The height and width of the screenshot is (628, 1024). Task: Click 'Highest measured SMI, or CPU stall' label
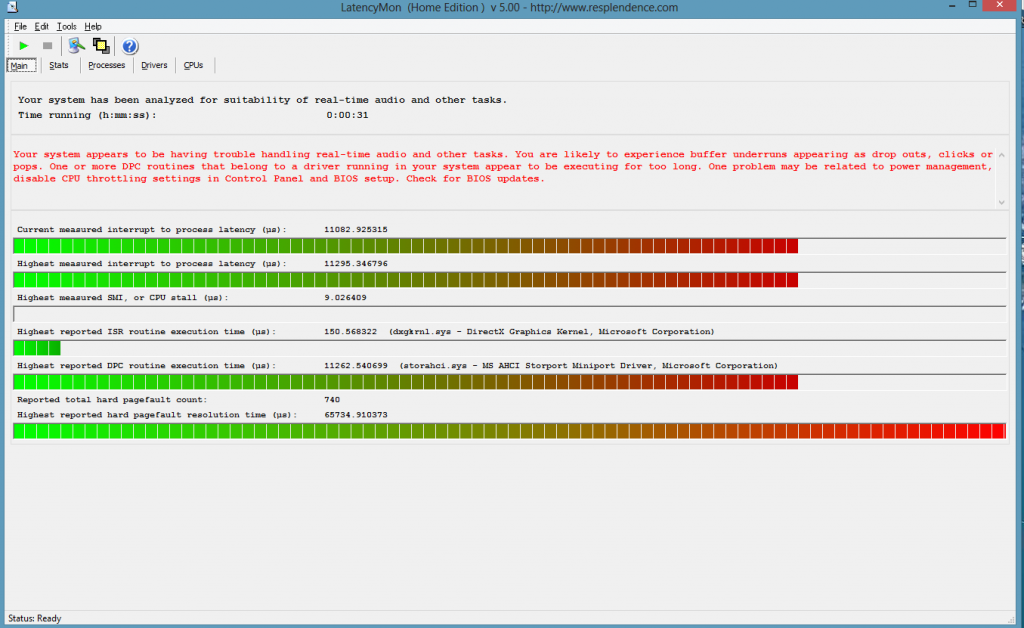coord(123,298)
